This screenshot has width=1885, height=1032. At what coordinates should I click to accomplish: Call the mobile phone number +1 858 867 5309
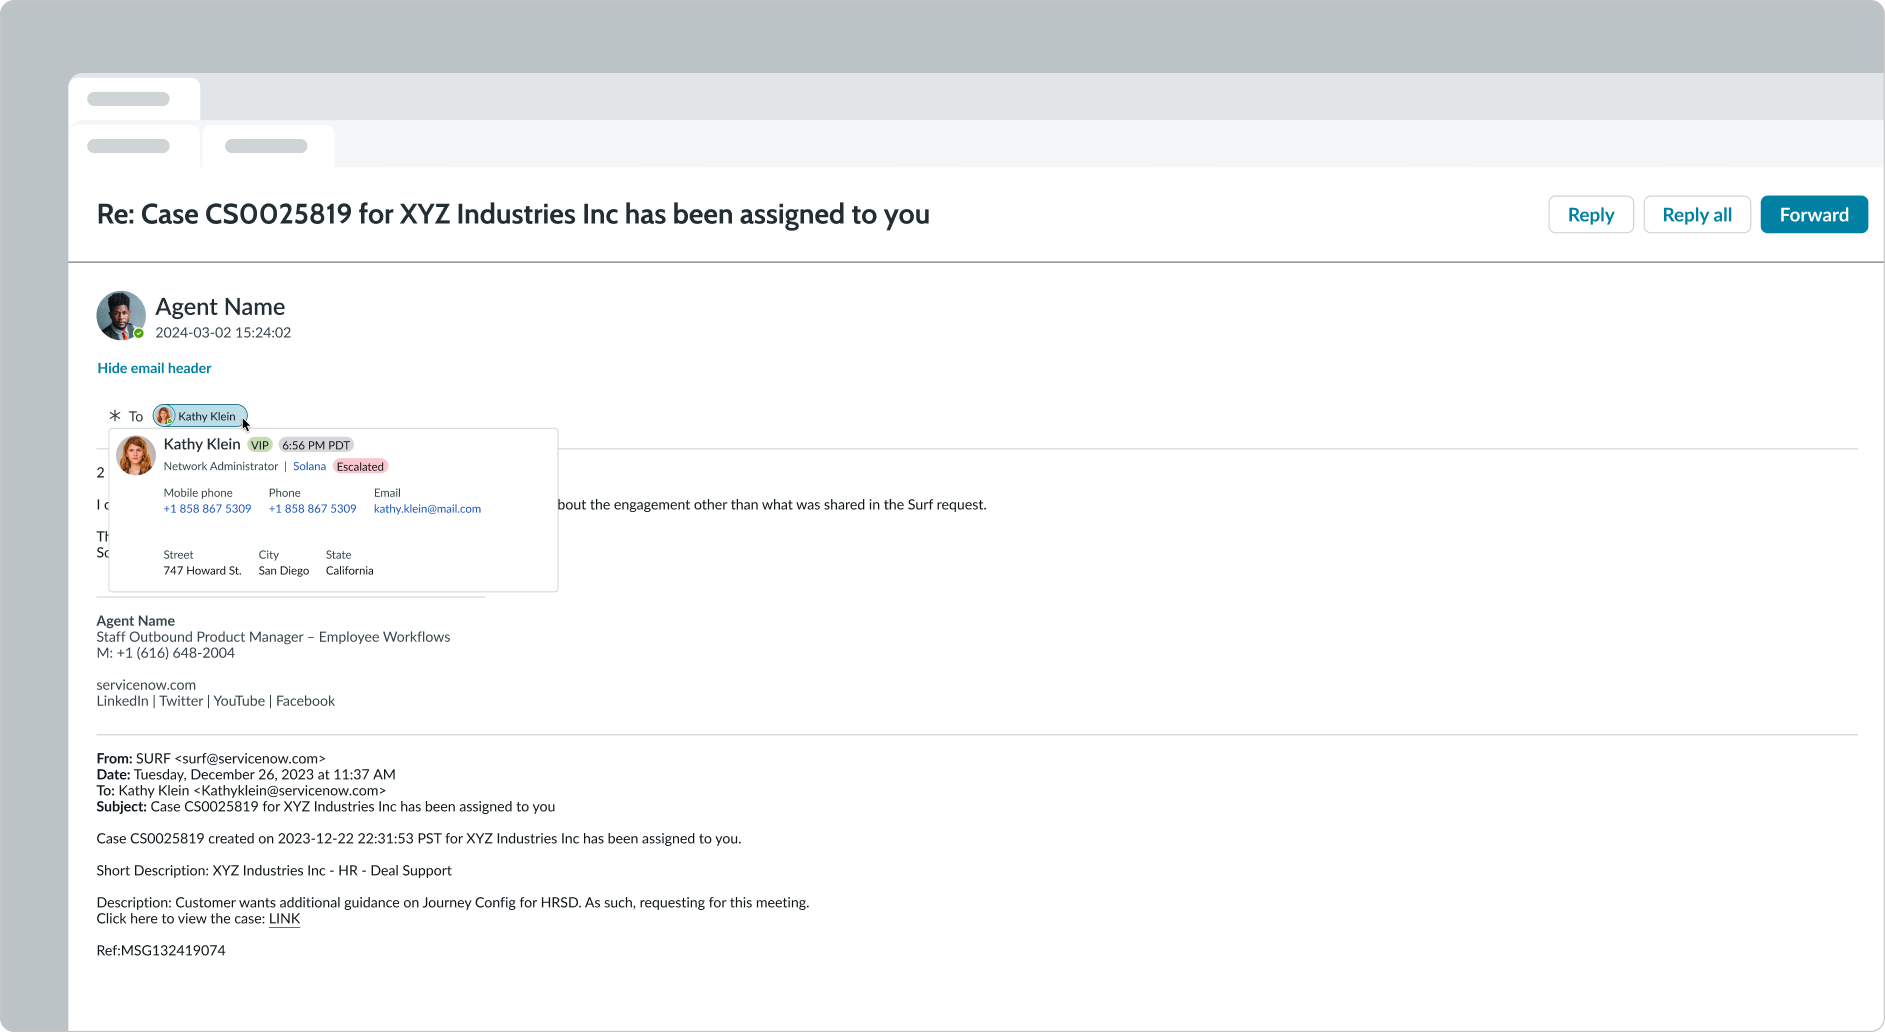pyautogui.click(x=206, y=508)
